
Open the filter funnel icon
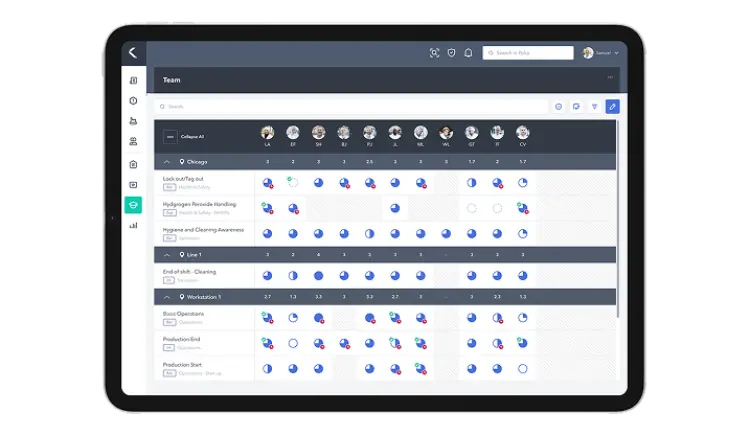point(595,107)
